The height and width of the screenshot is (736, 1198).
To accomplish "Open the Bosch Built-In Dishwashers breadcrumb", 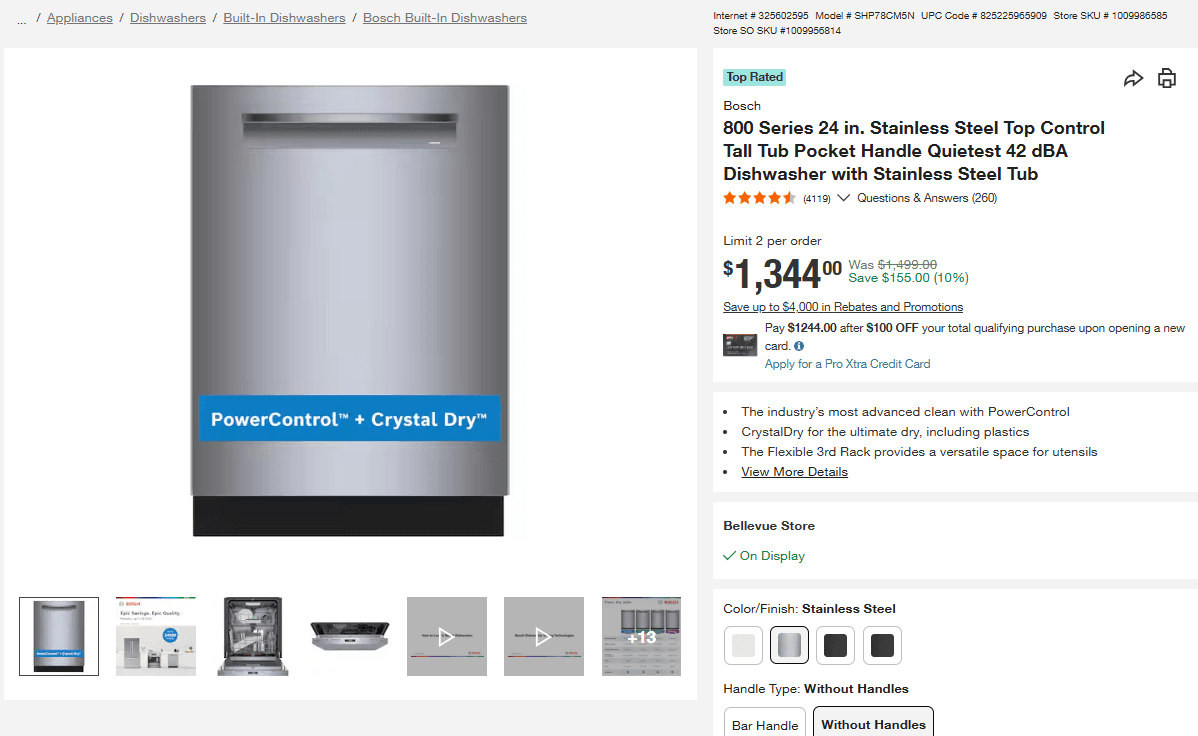I will point(444,17).
